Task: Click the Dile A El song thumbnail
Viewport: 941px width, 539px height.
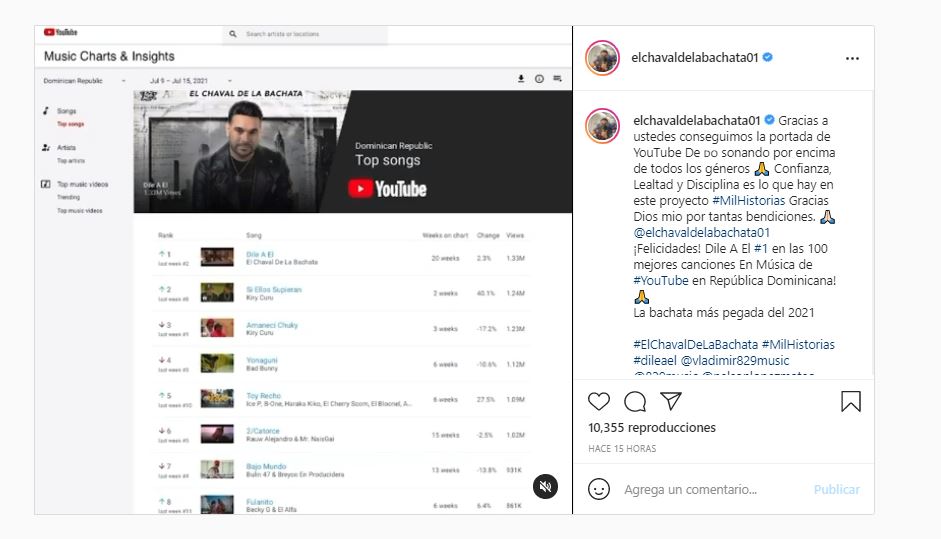Action: point(217,257)
